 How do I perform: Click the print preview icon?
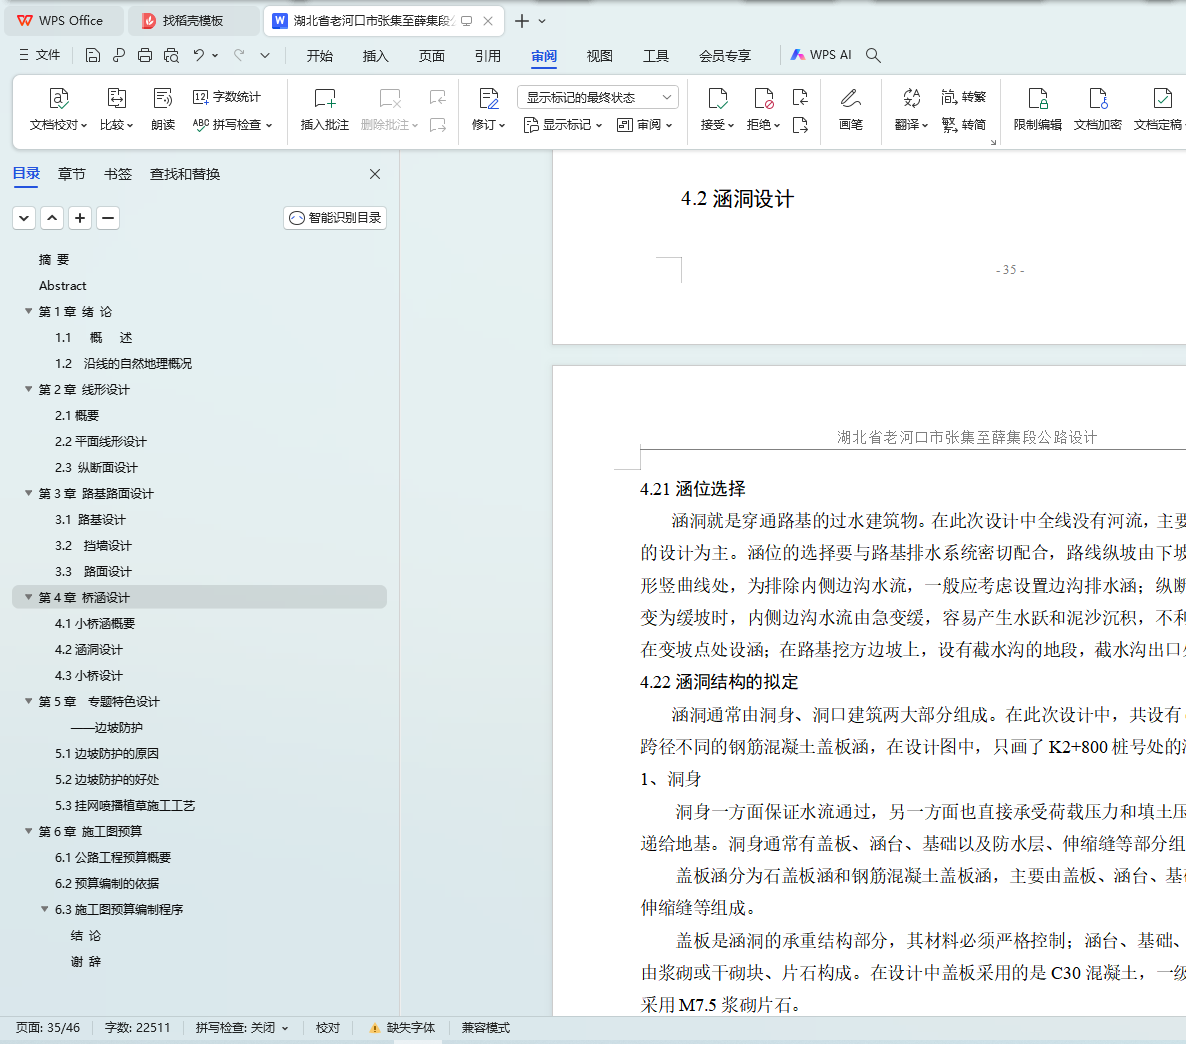172,55
